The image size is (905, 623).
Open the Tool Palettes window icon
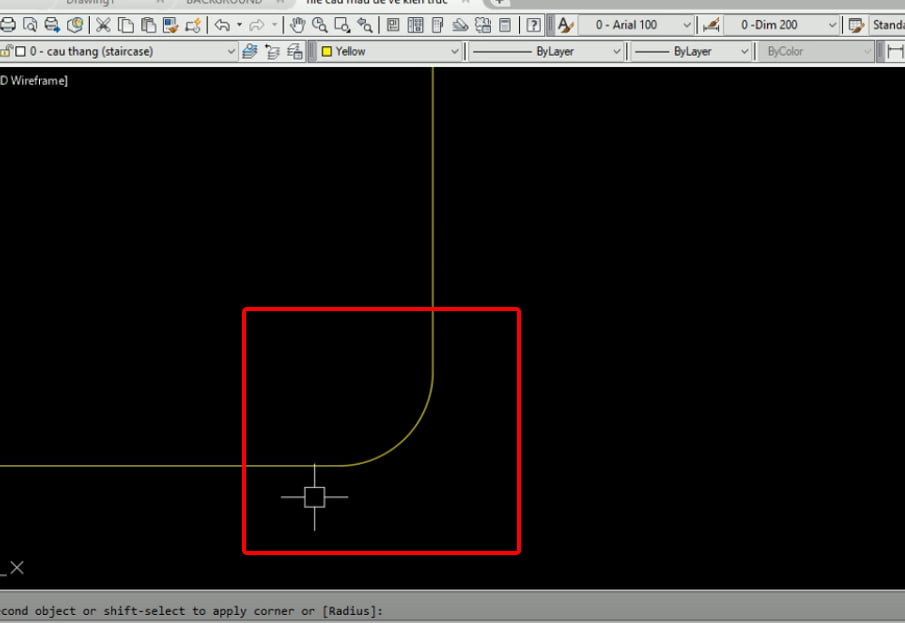tap(437, 25)
